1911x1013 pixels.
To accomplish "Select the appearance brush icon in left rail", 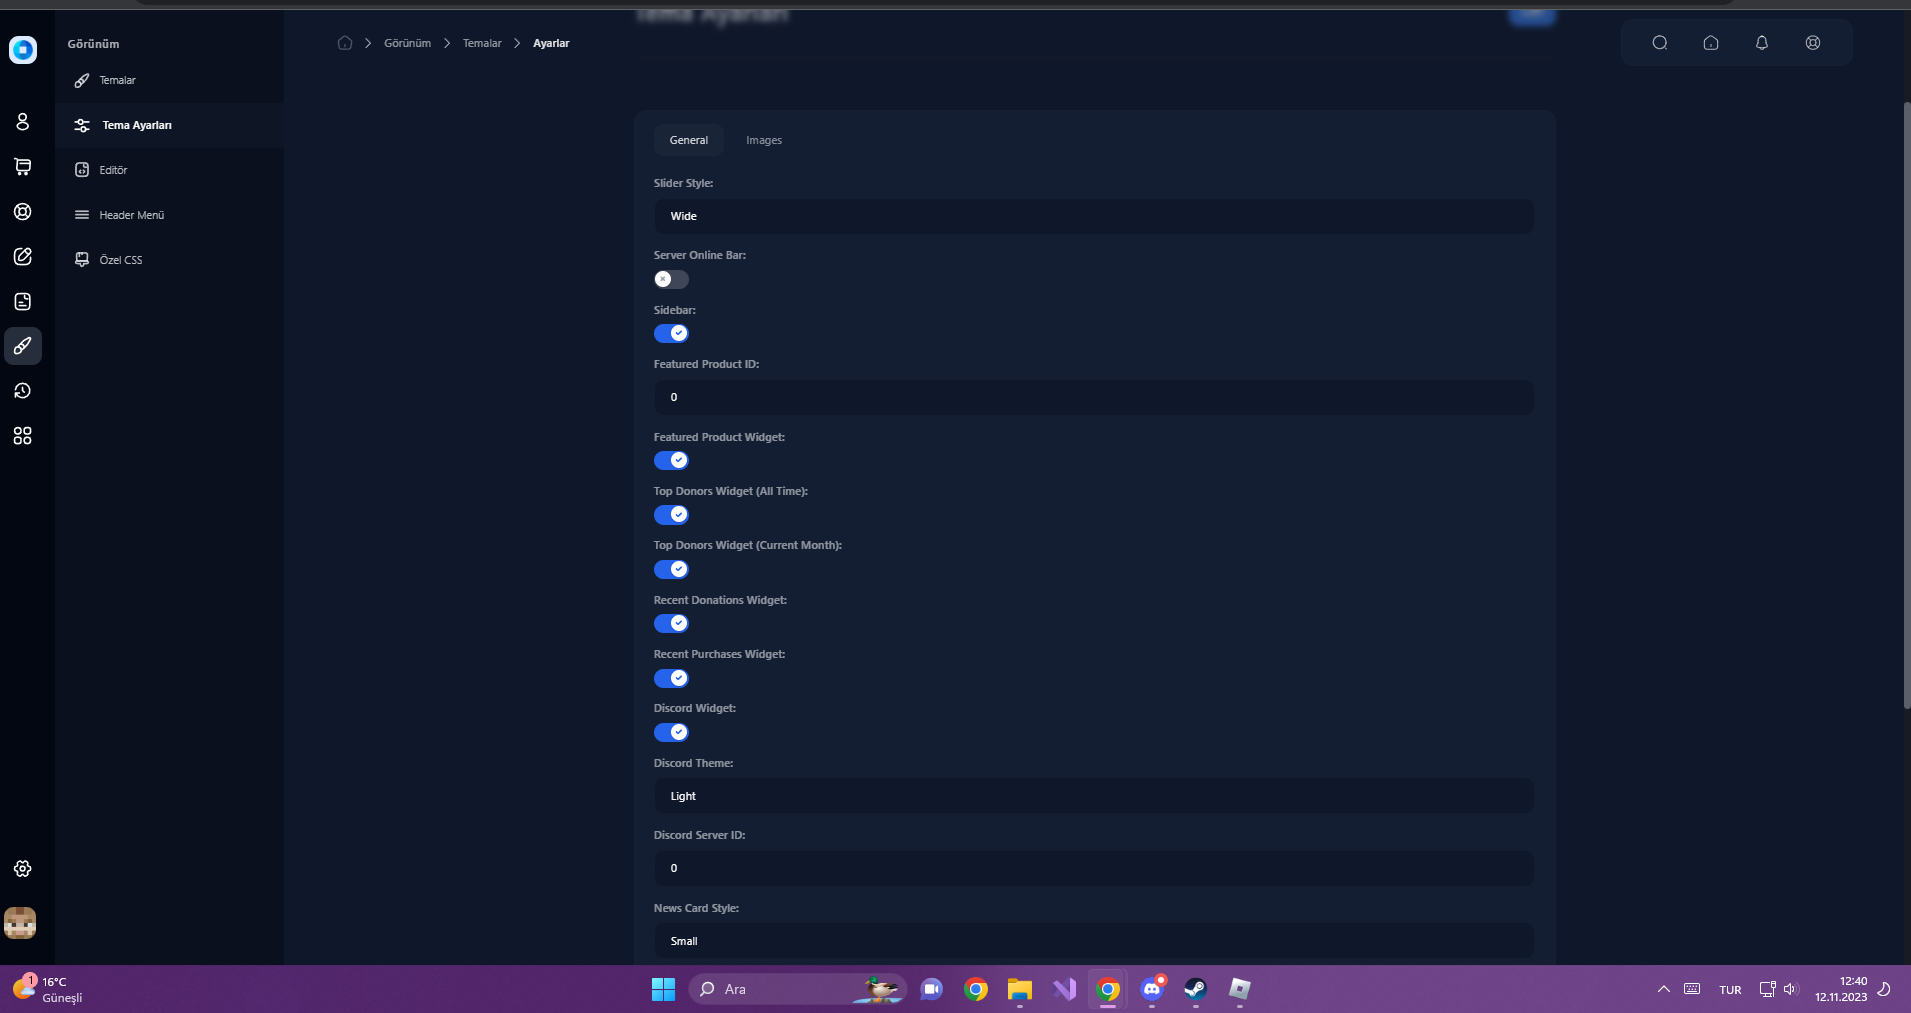I will 23,346.
